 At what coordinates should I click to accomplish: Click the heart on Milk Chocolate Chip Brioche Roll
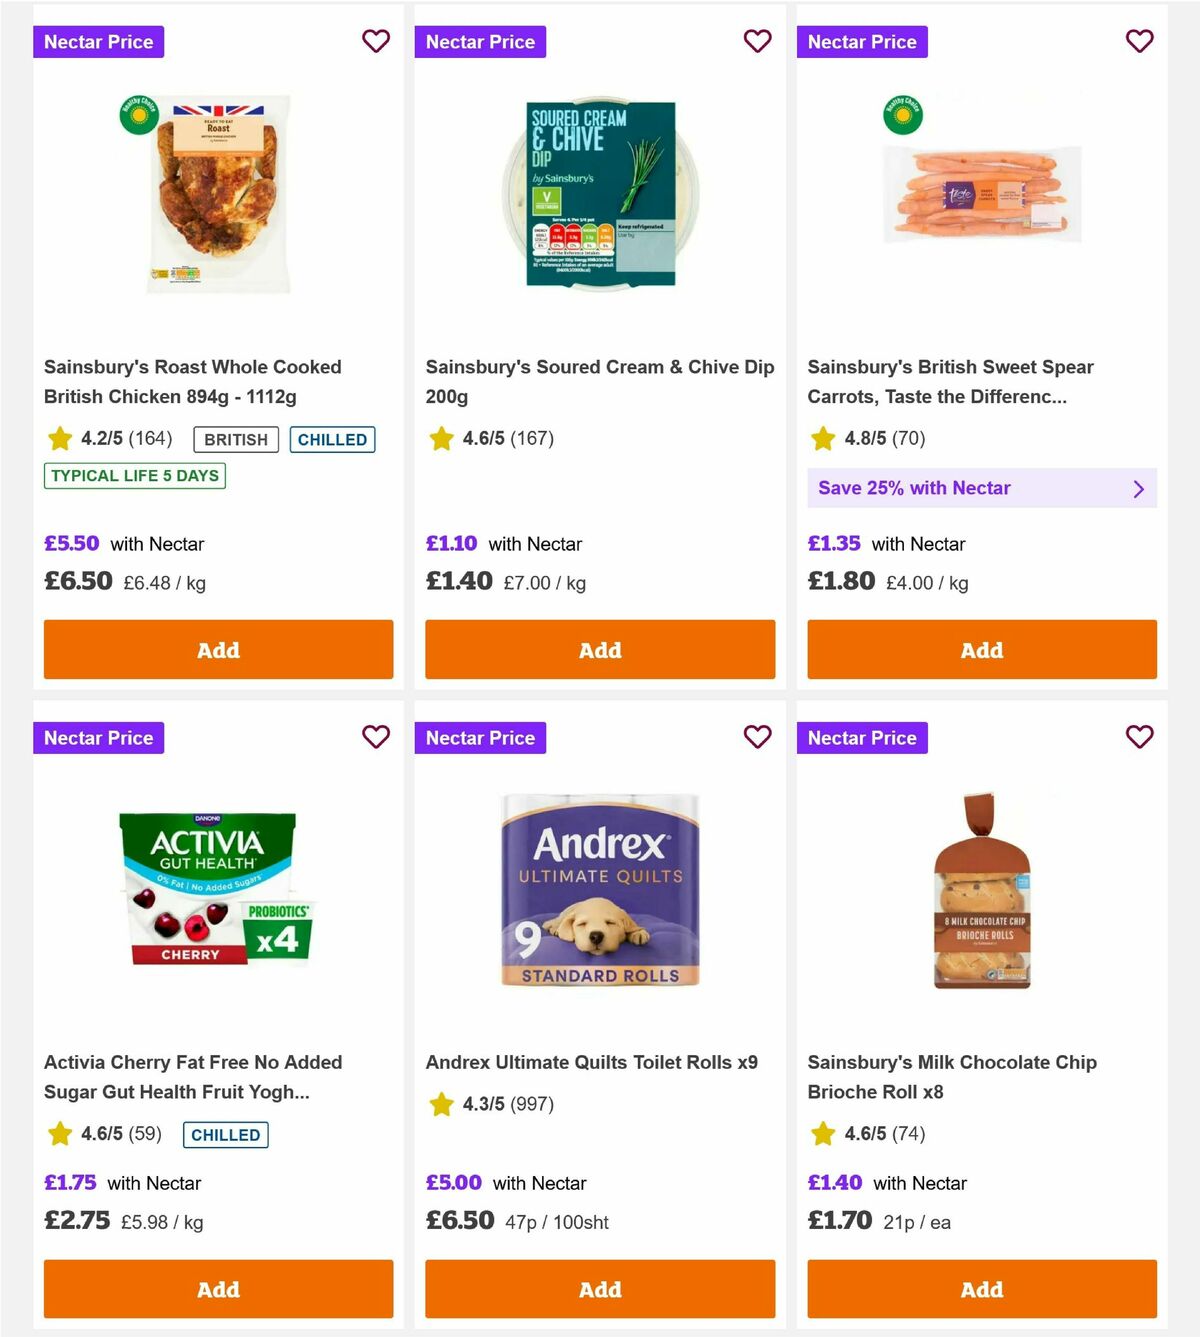(x=1139, y=737)
